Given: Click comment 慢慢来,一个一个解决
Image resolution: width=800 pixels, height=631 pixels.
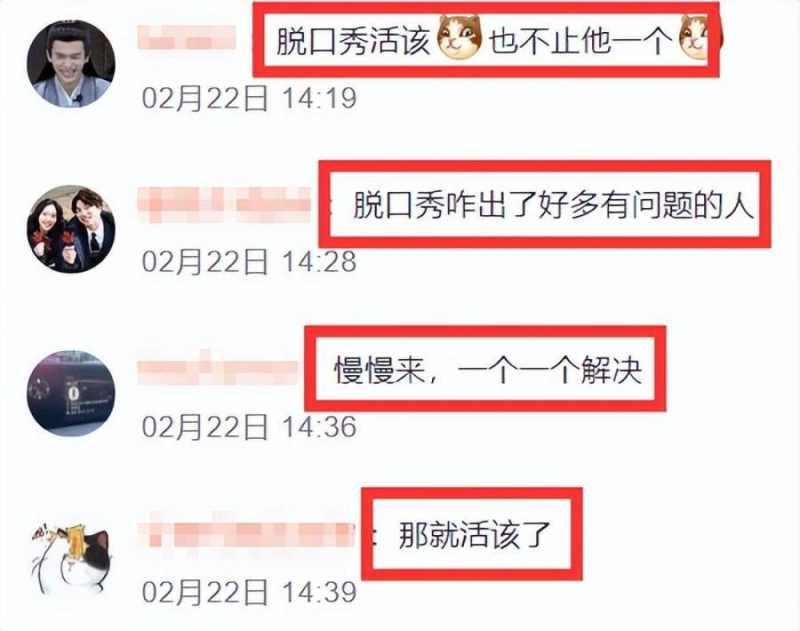Looking at the screenshot, I should click(488, 369).
